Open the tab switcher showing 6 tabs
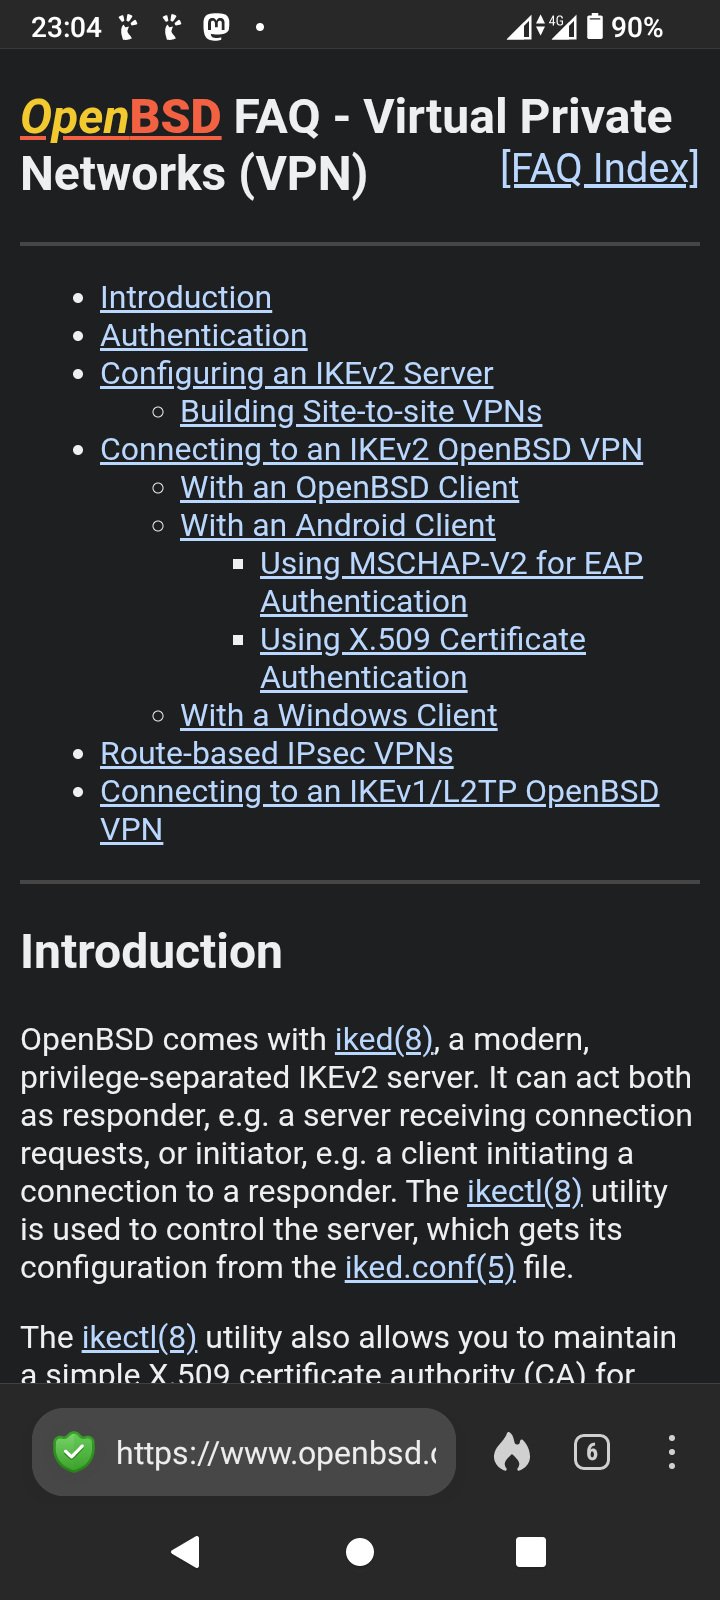 (x=592, y=1452)
